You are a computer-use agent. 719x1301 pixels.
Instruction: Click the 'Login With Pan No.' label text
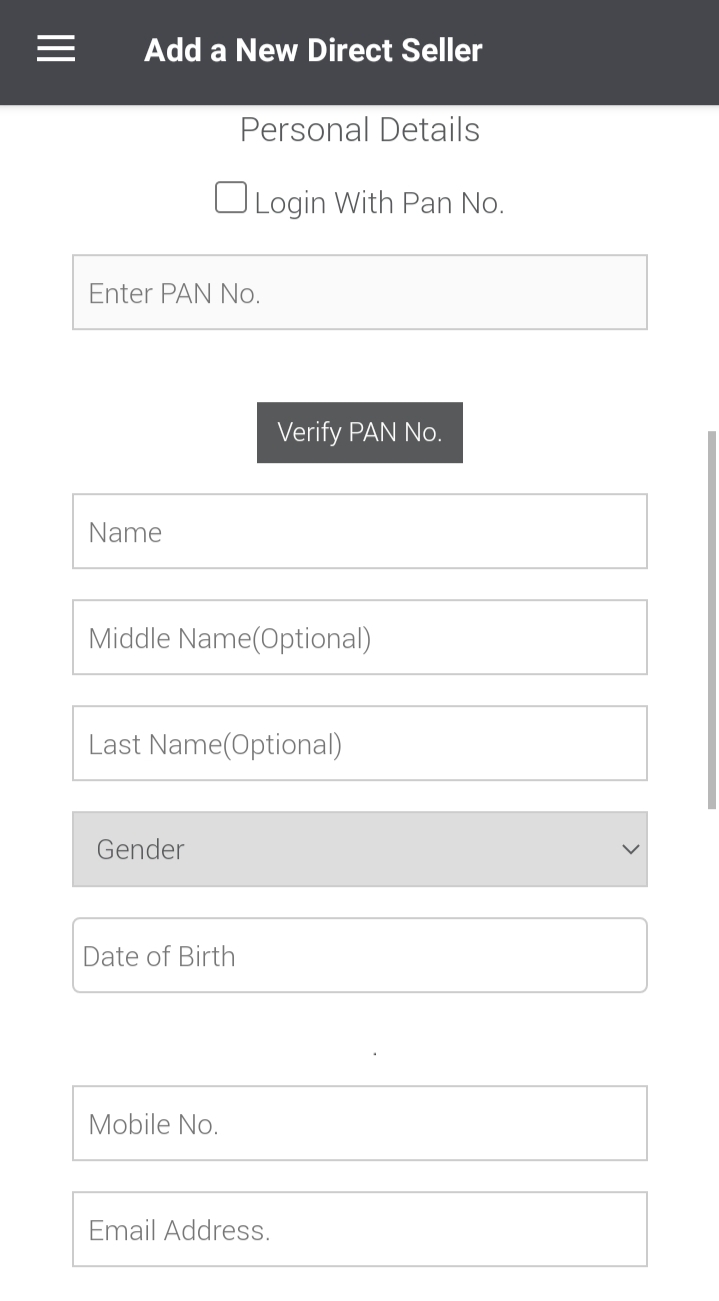click(x=379, y=203)
